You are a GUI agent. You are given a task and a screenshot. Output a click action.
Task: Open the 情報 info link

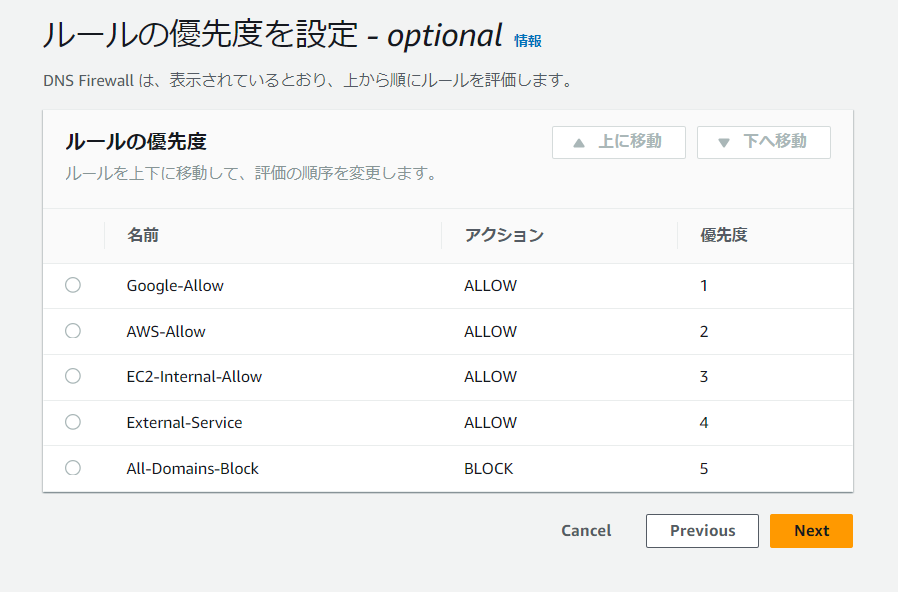coord(527,41)
